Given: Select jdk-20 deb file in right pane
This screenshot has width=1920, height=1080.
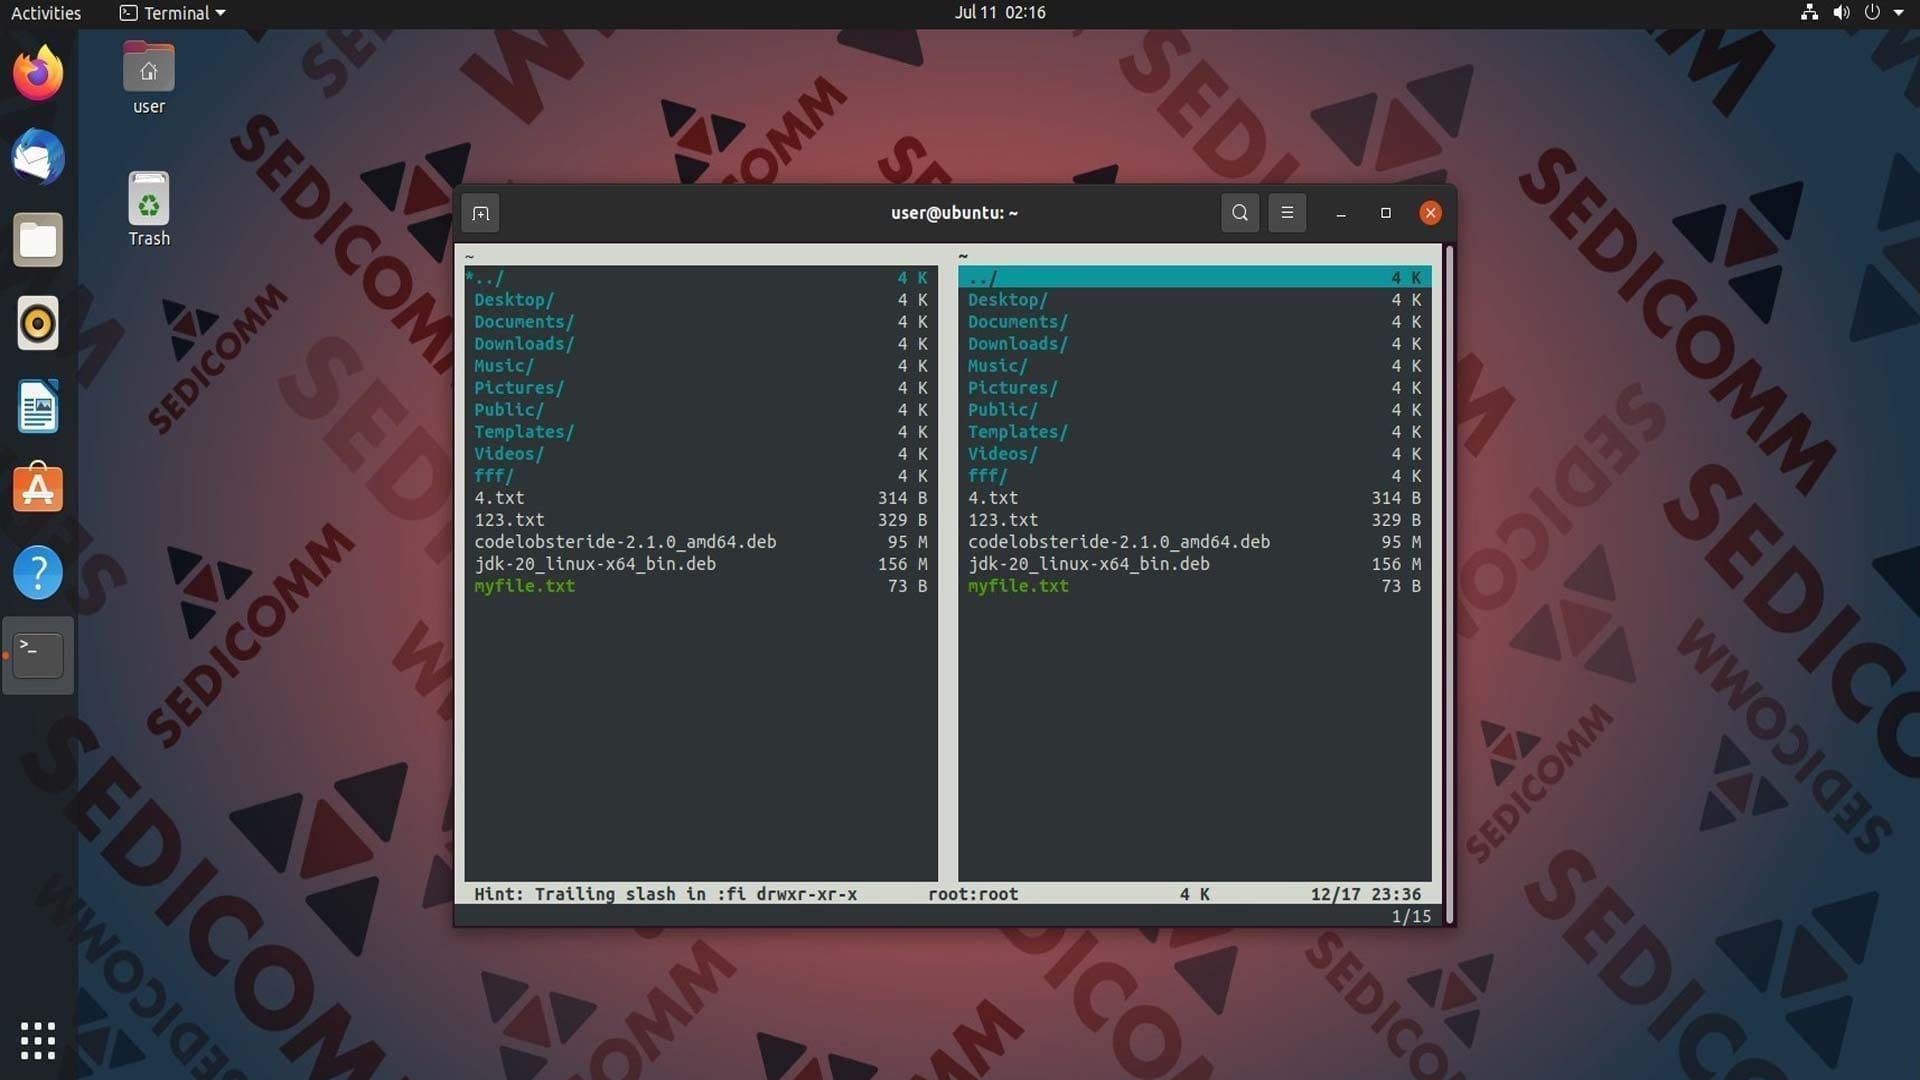Looking at the screenshot, I should [1195, 564].
